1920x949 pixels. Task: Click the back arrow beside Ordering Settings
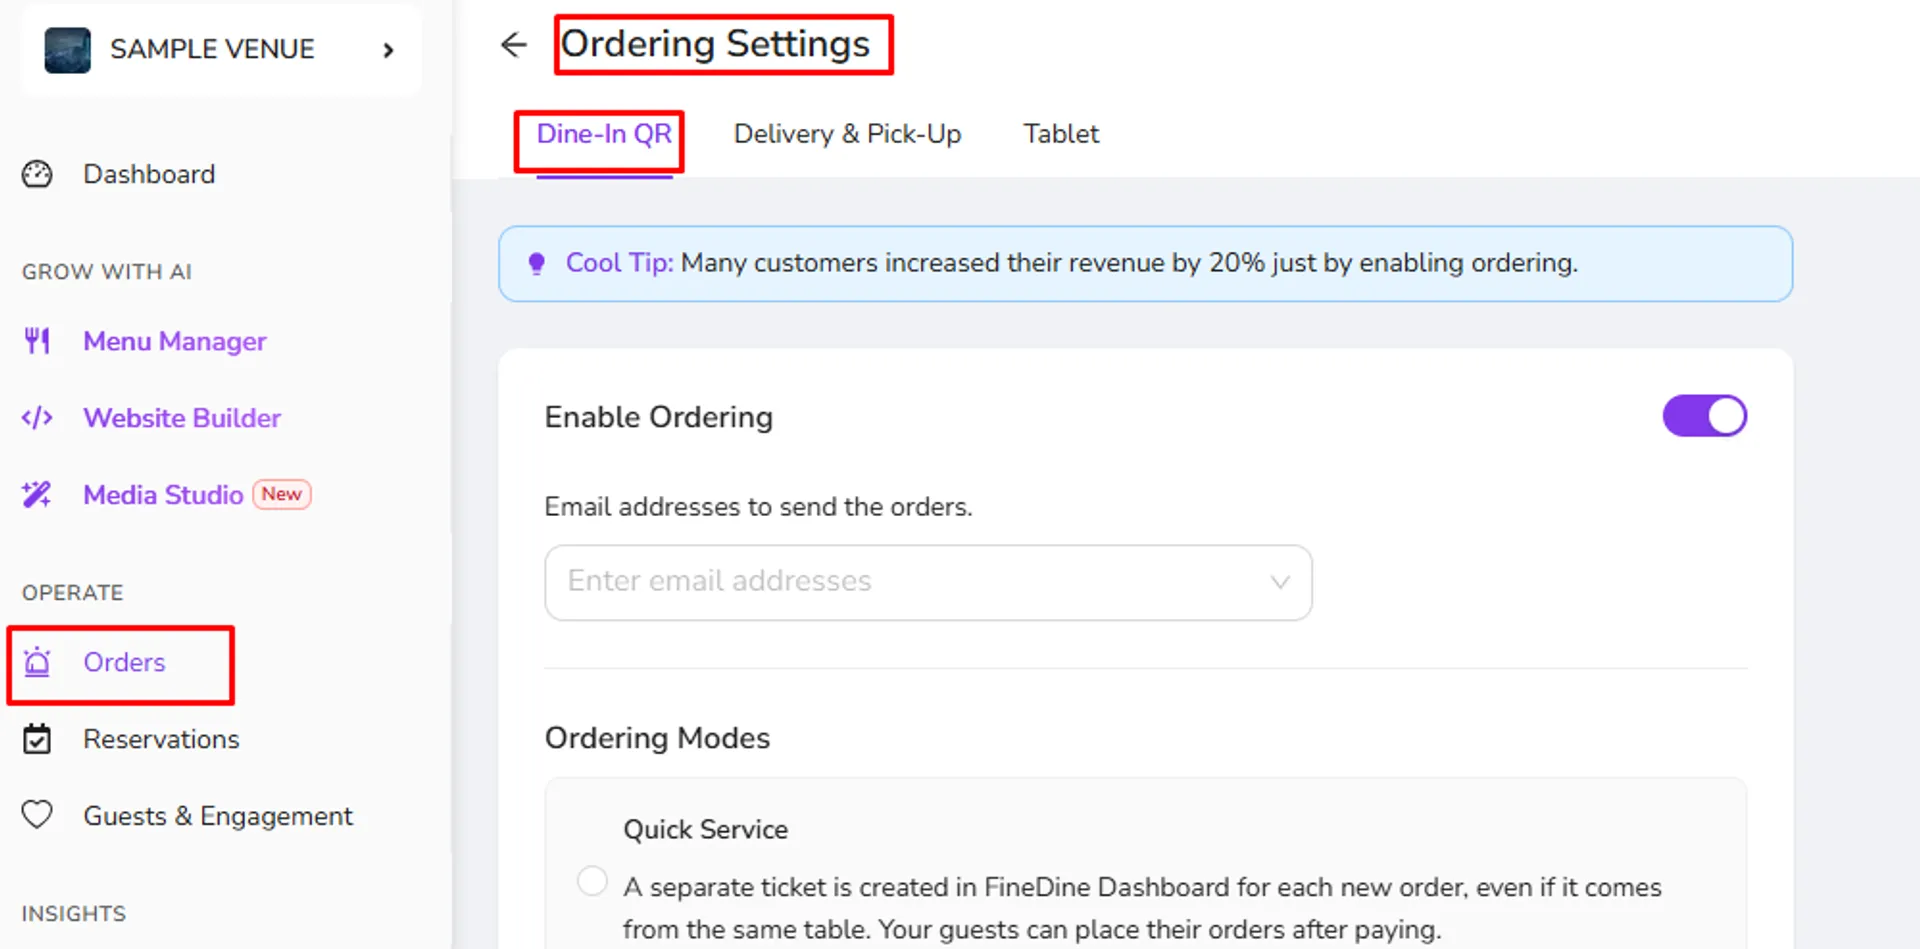coord(513,45)
